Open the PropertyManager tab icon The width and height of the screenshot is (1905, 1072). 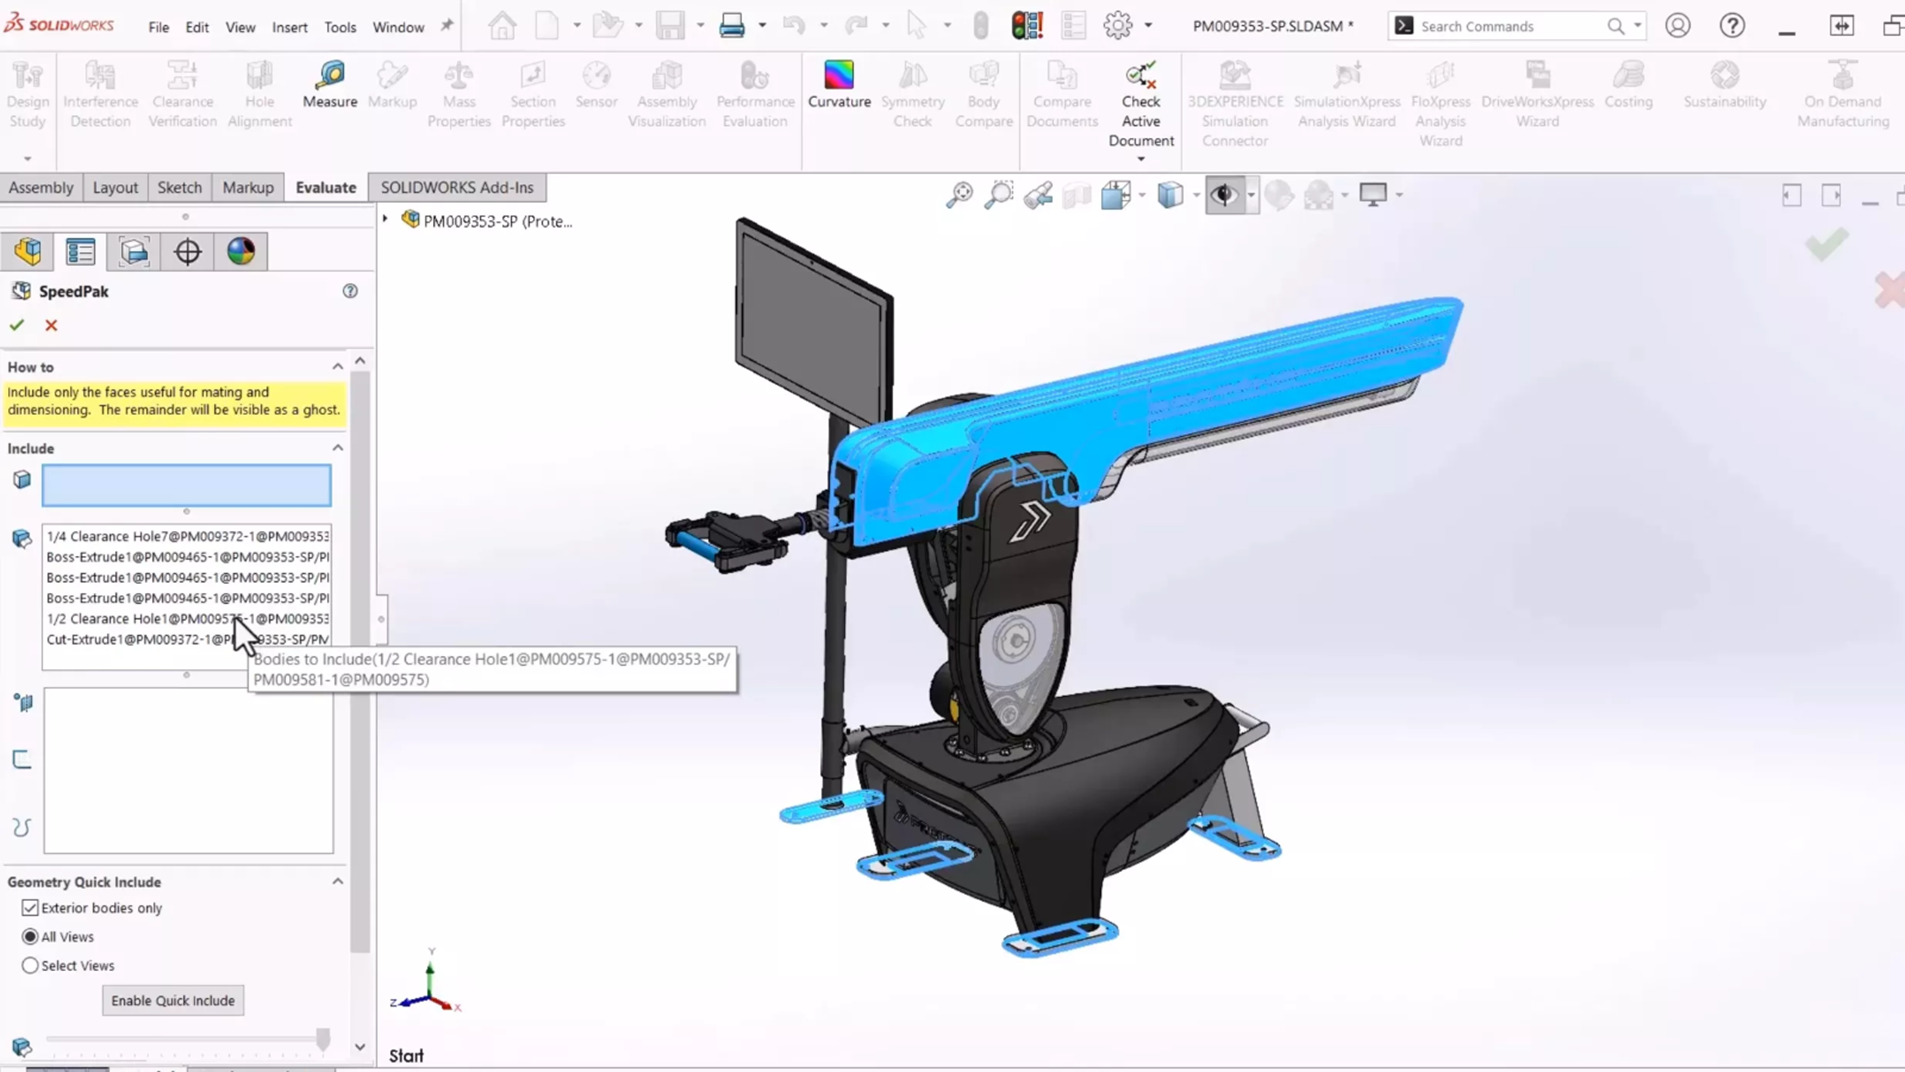(81, 251)
